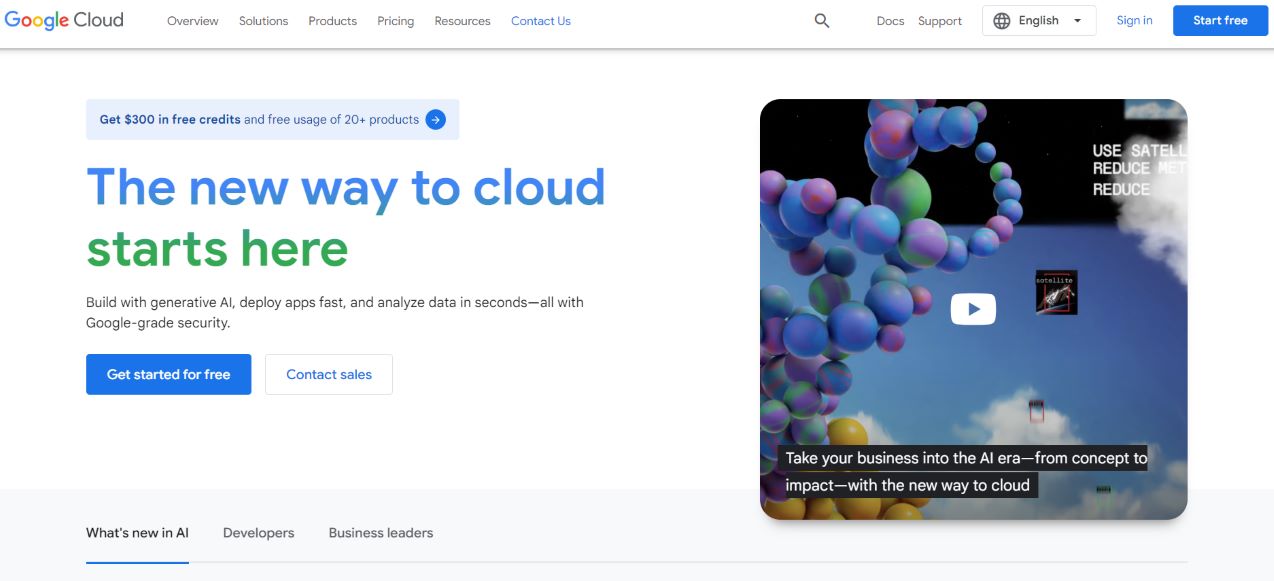Open the Solutions menu

pos(263,21)
